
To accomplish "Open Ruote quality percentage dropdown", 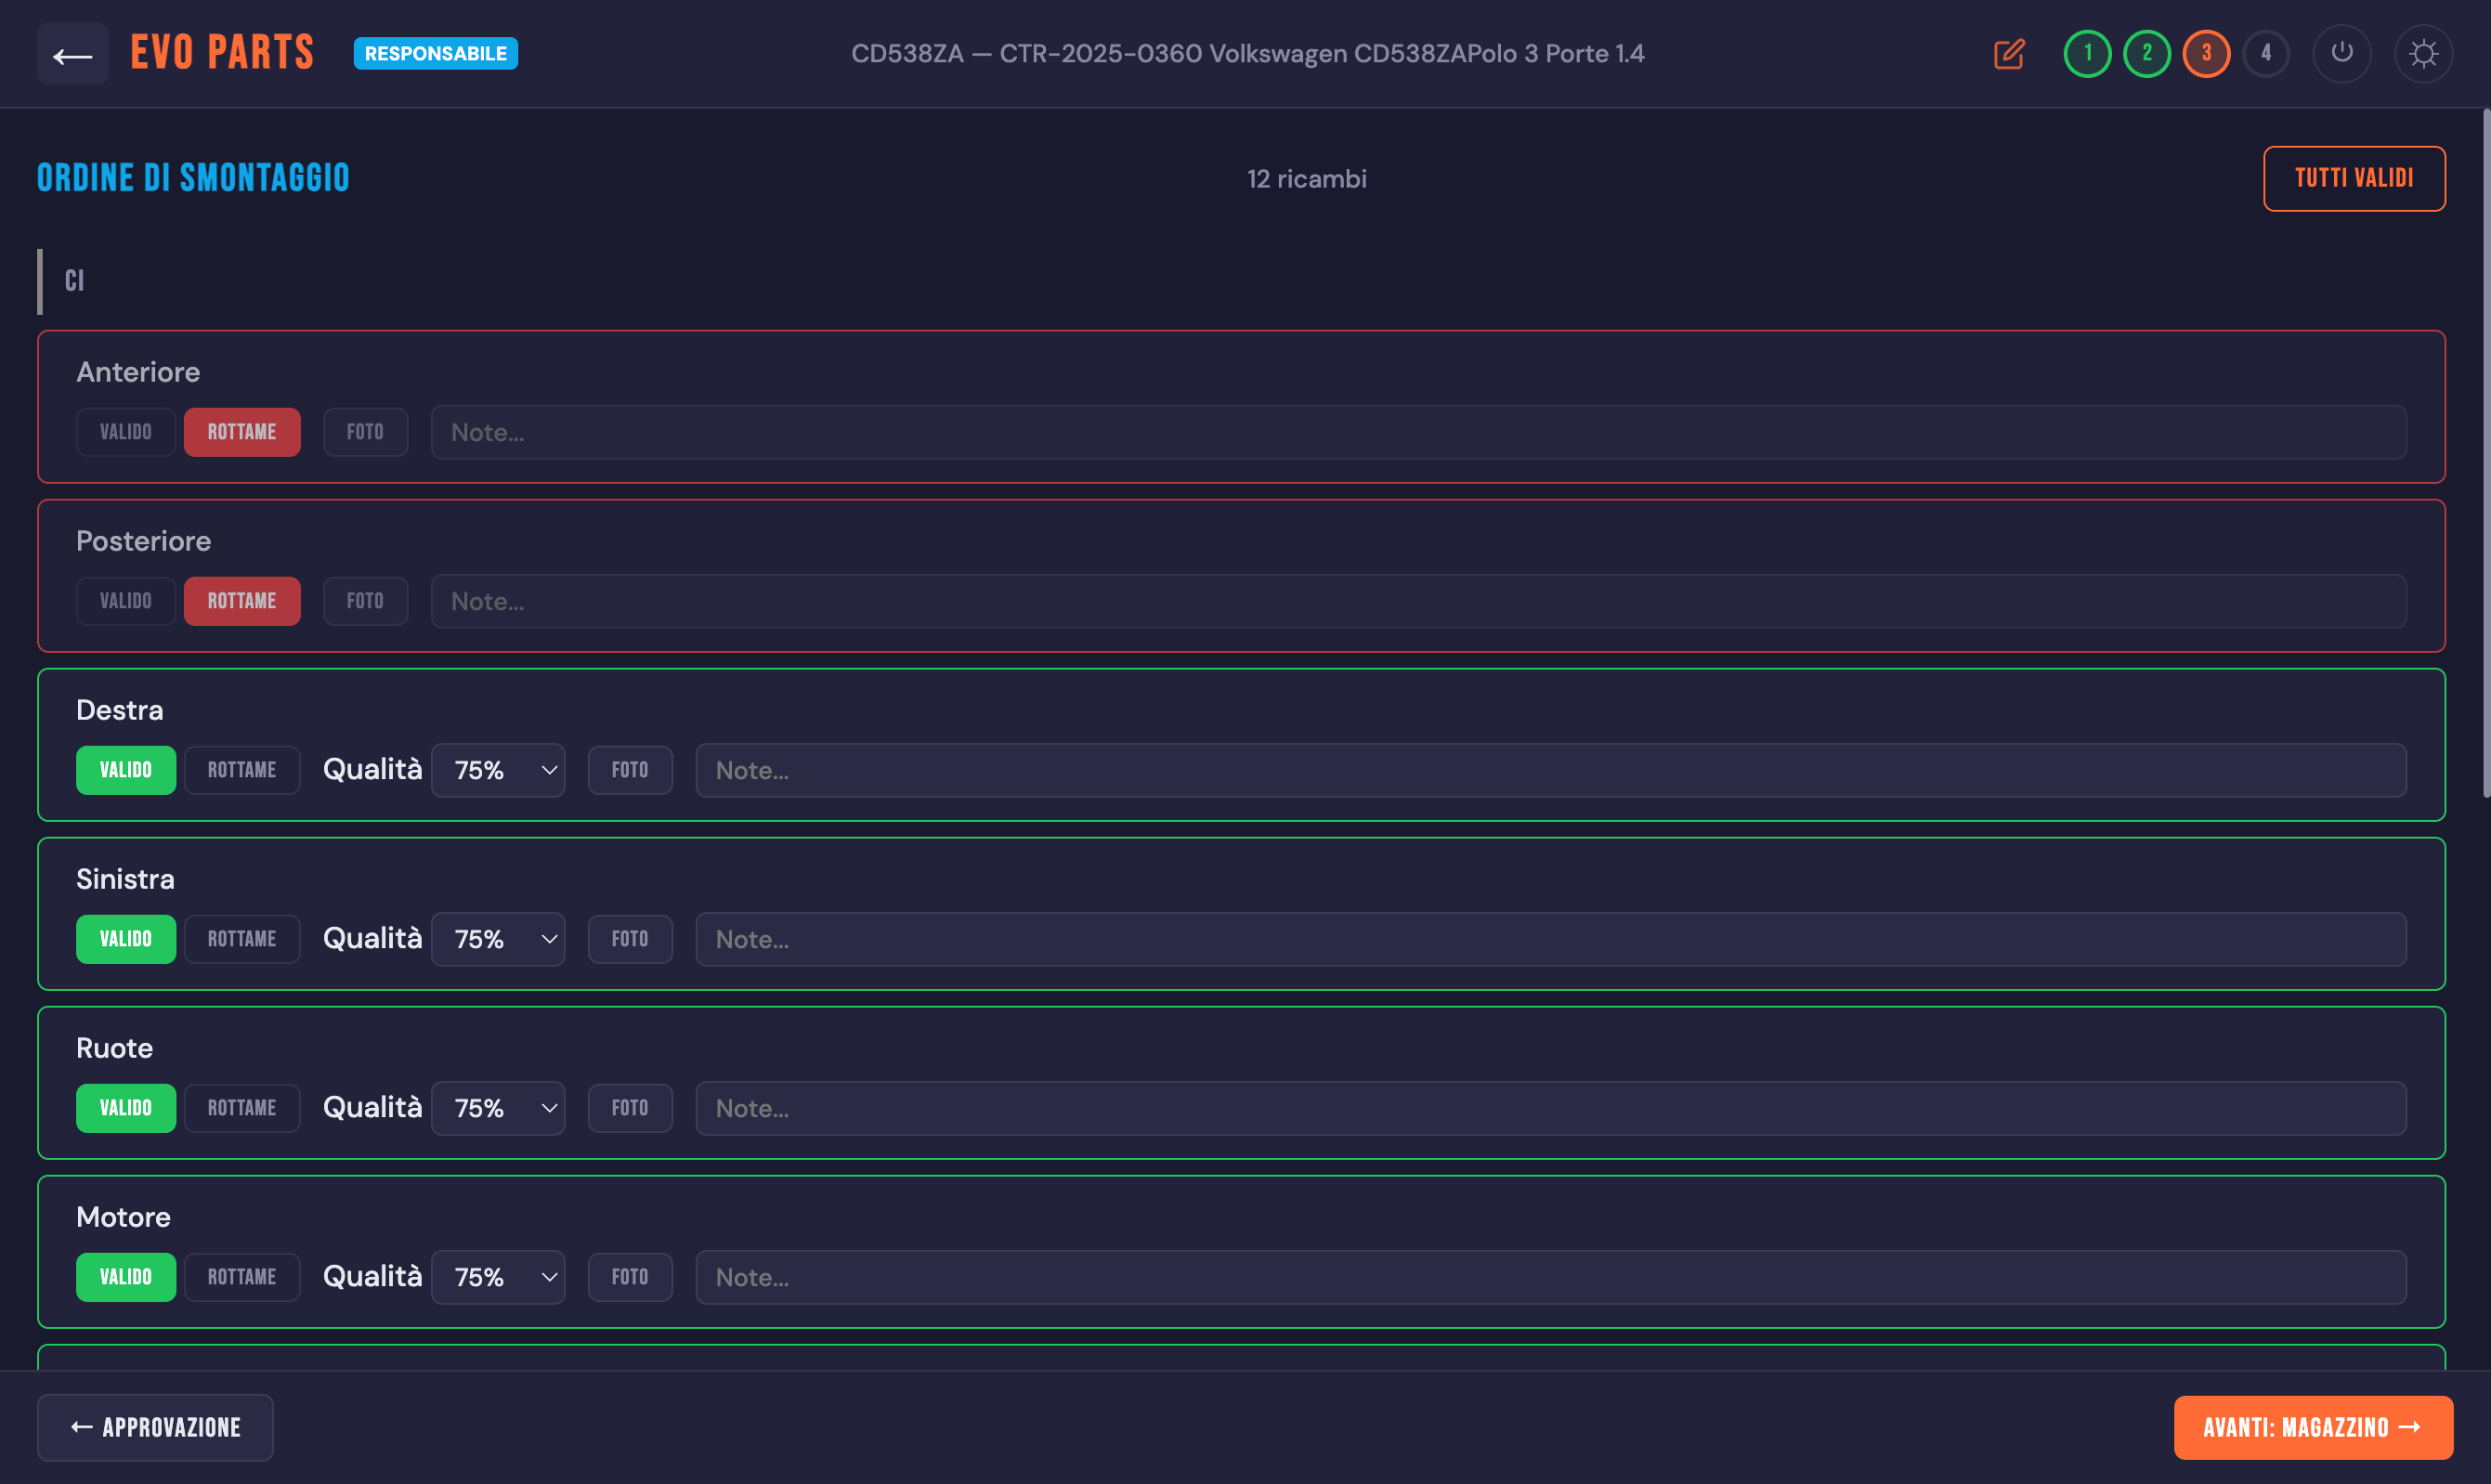I will coord(498,1108).
